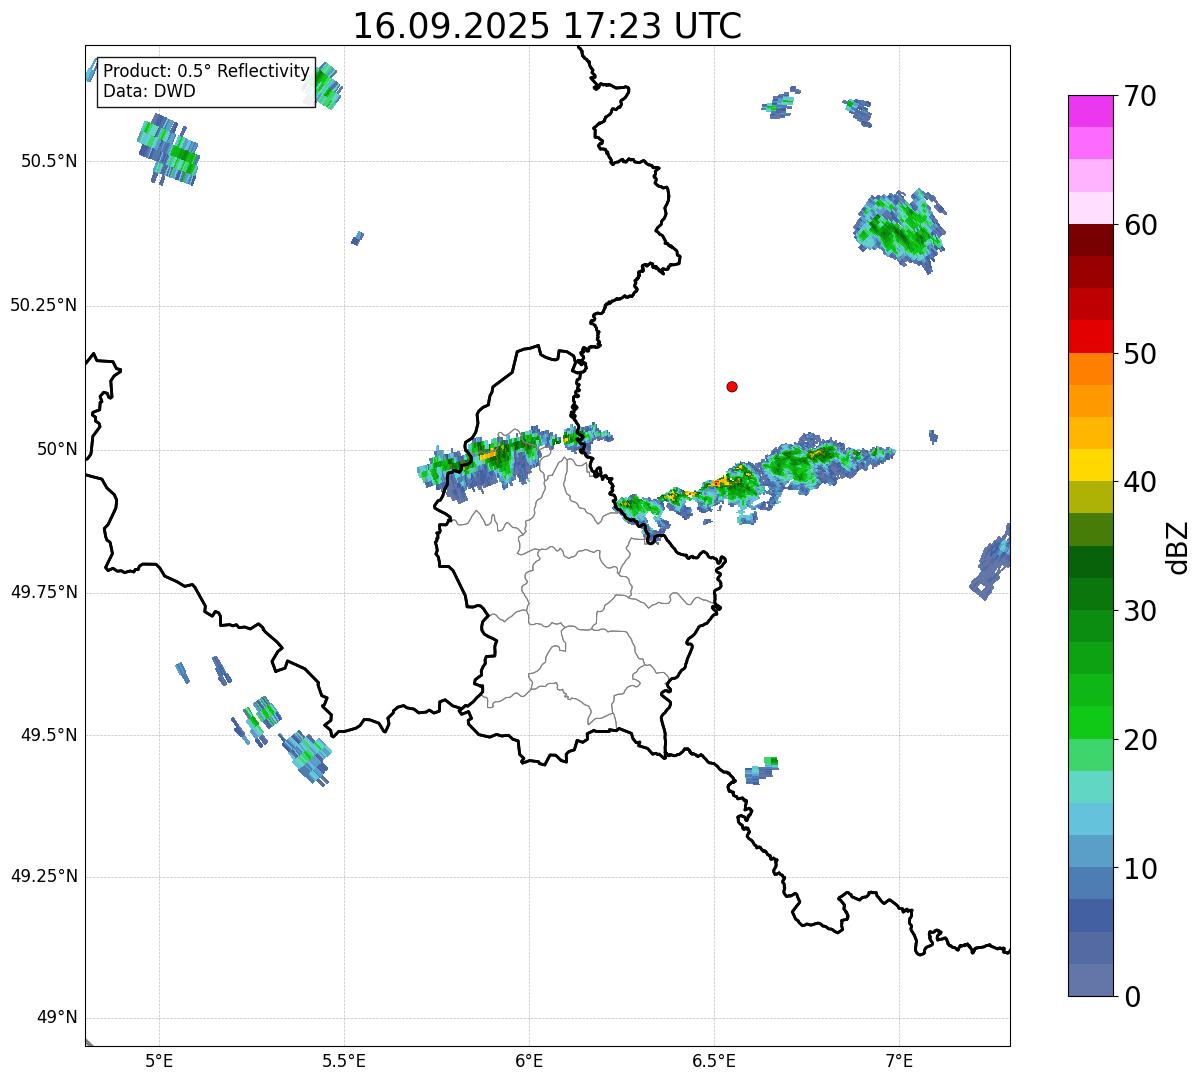Viewport: 1202px width, 1081px height.
Task: Click the 50 tick on the colorbar
Action: pyautogui.click(x=1140, y=354)
